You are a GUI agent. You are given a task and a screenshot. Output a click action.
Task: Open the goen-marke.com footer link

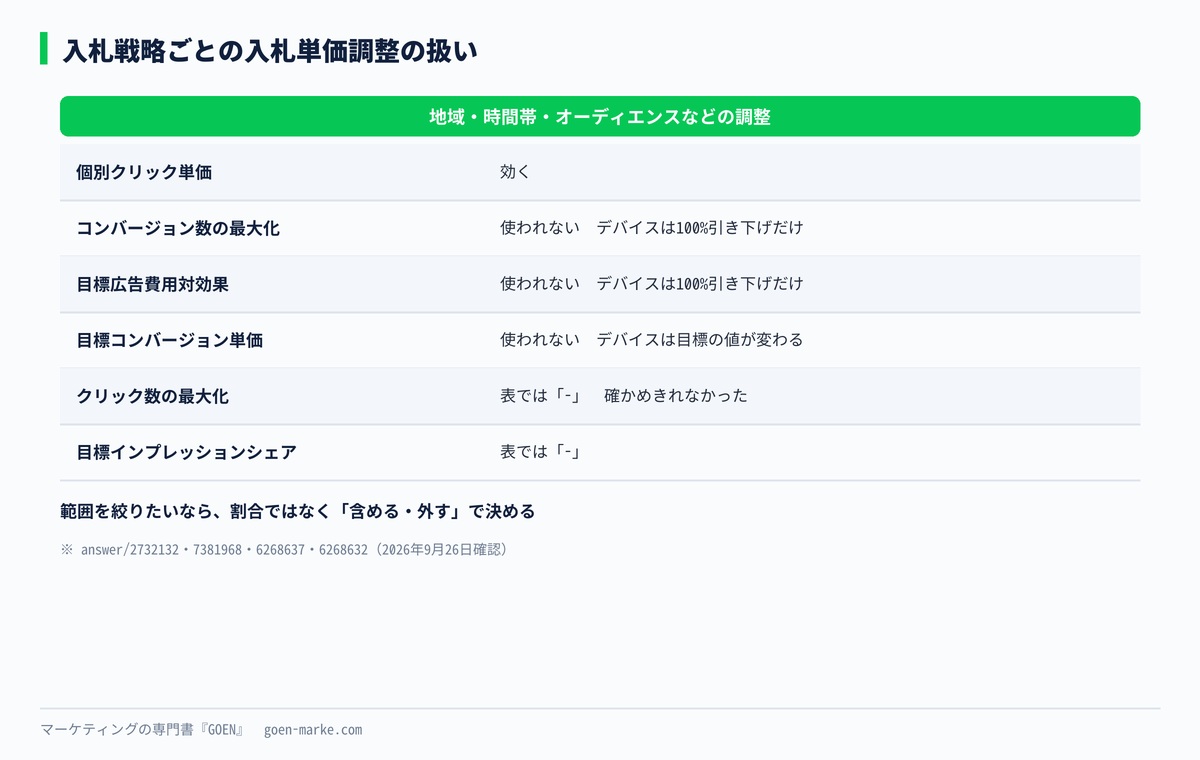pos(313,730)
